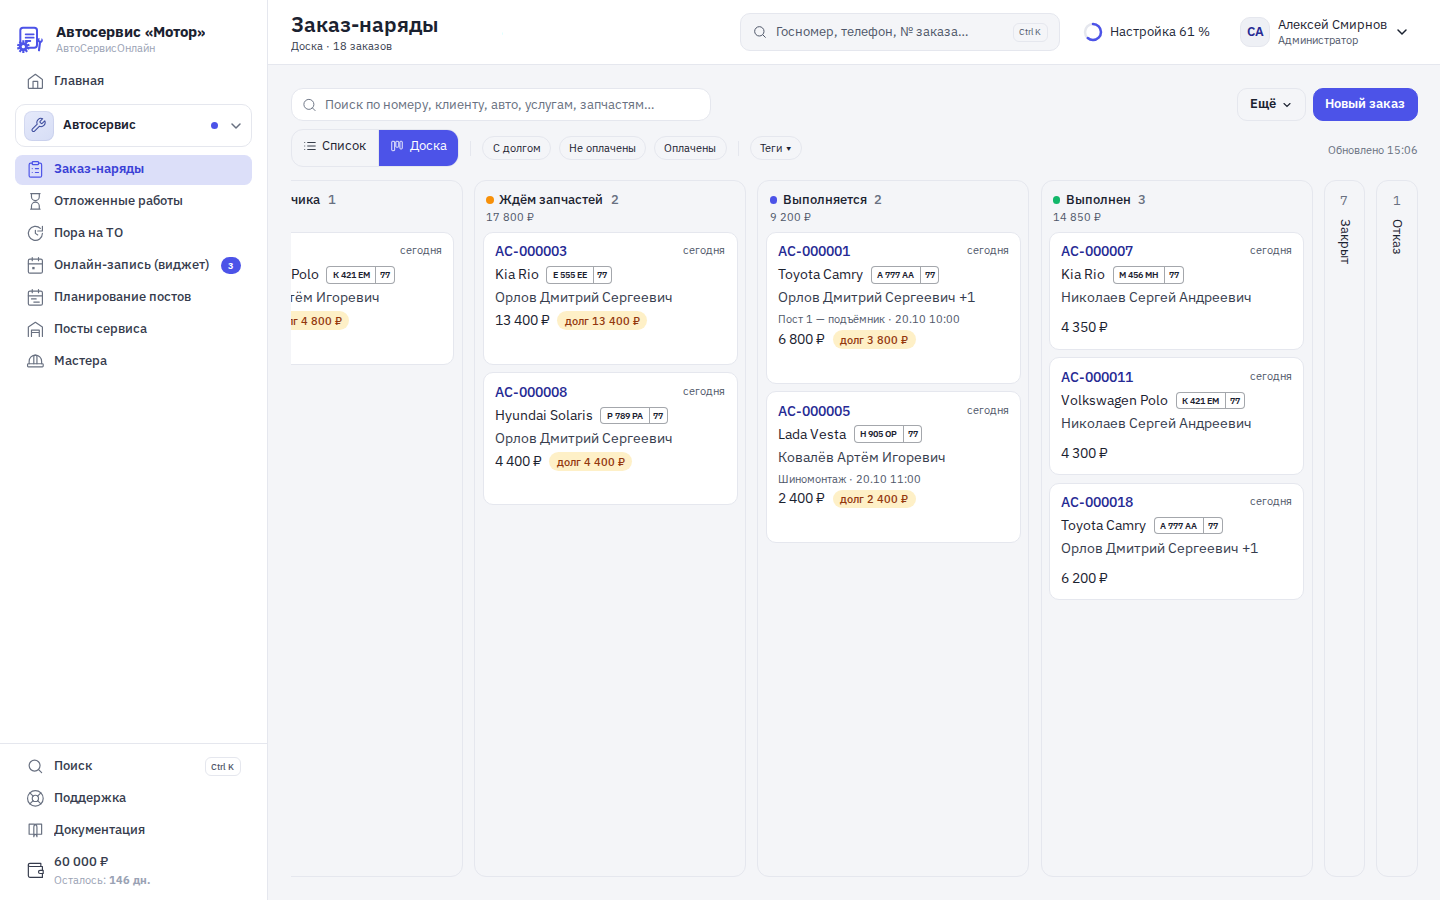Screen dimensions: 1440x900
Task: Open order AC-000008 link
Action: (531, 392)
